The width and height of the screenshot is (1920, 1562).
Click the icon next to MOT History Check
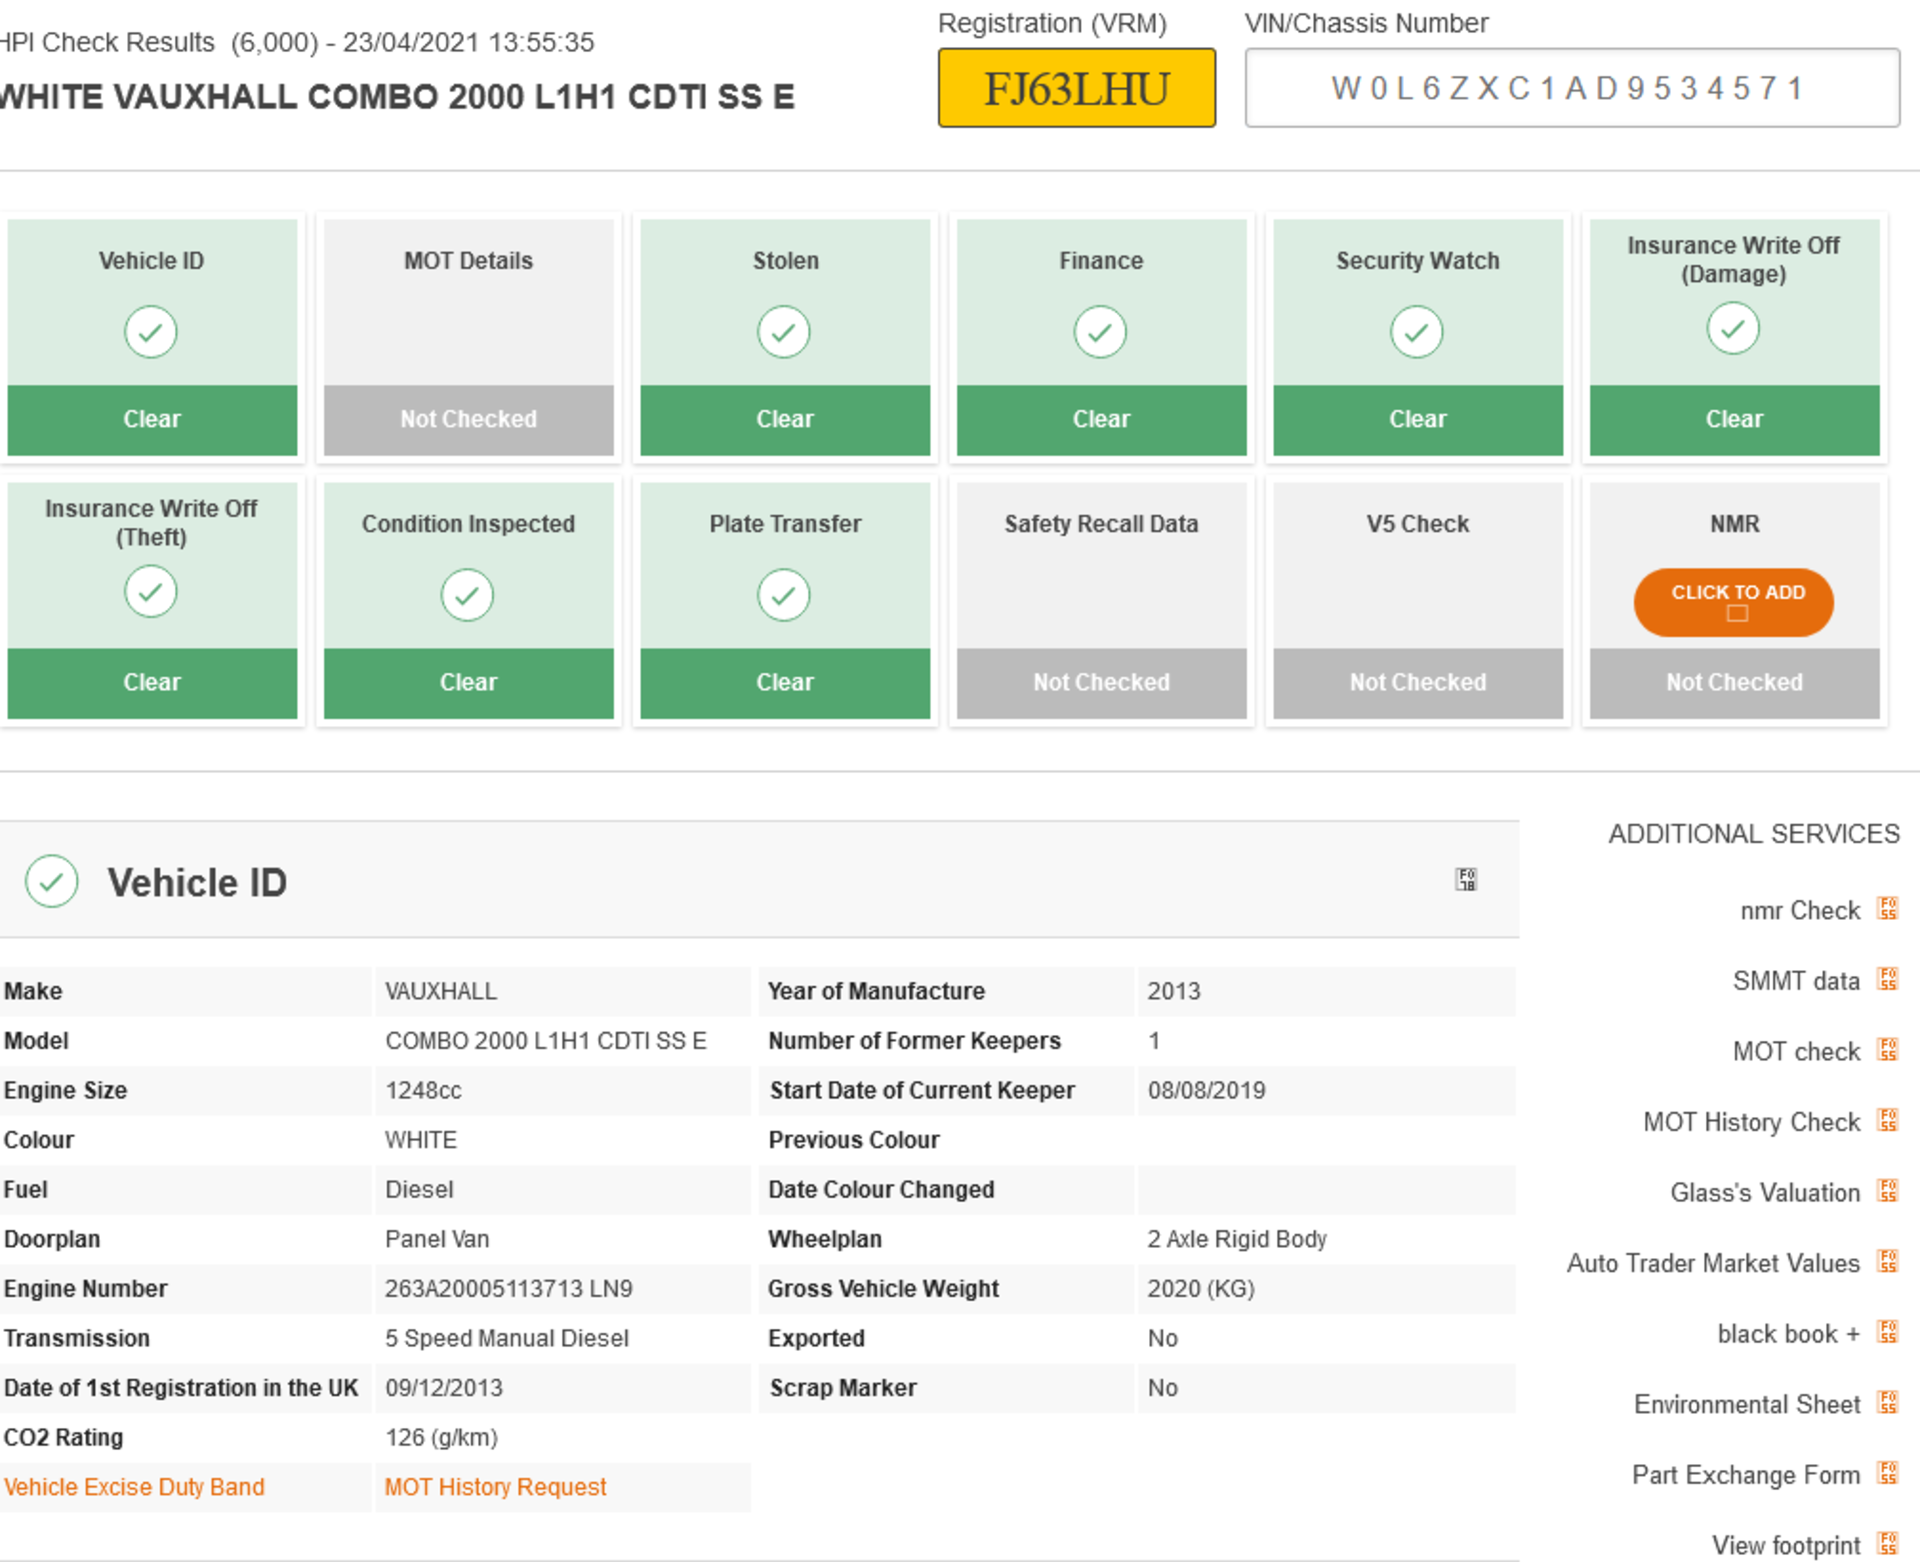(x=1887, y=1120)
